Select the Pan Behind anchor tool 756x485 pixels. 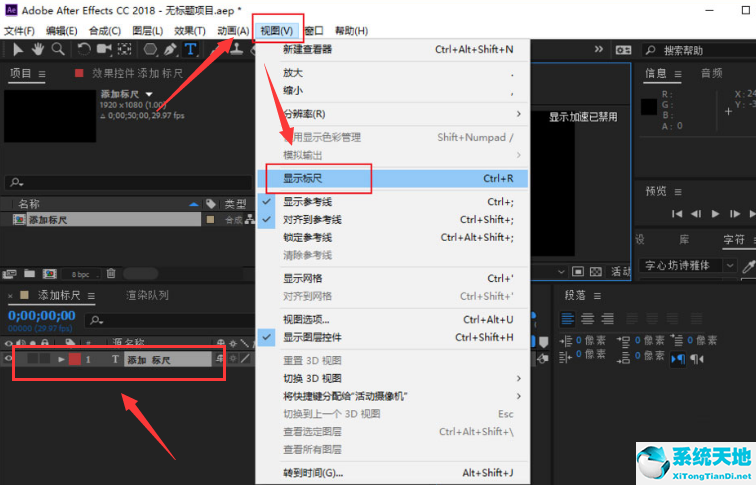pyautogui.click(x=124, y=49)
